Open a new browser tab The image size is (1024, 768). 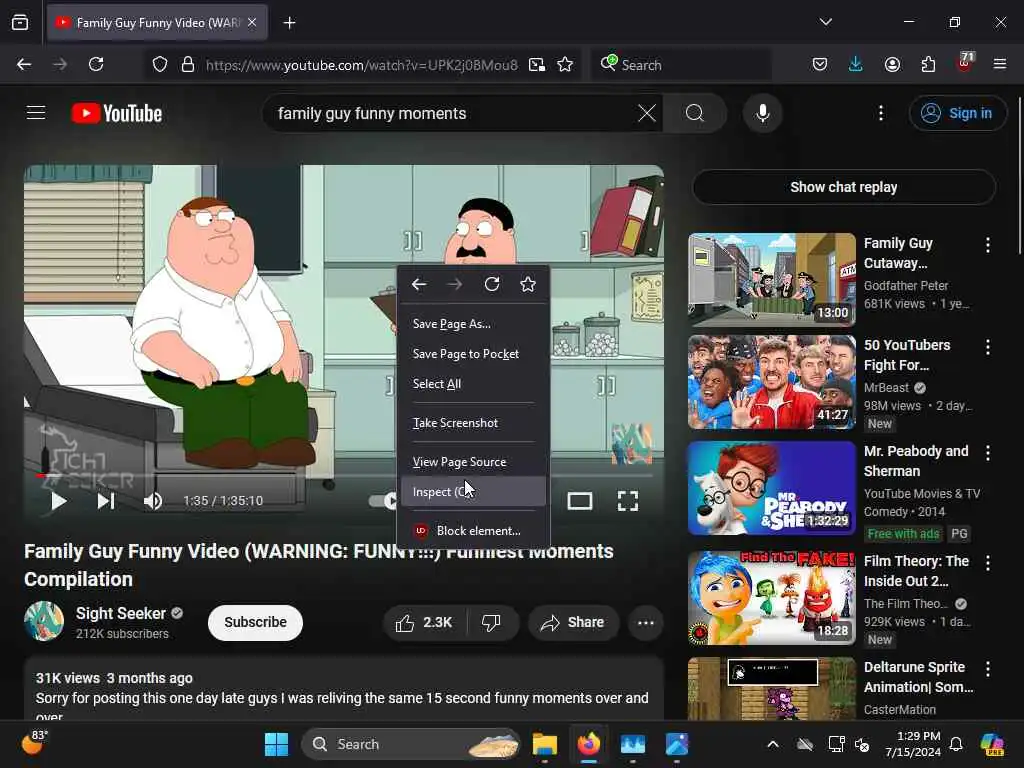click(289, 23)
